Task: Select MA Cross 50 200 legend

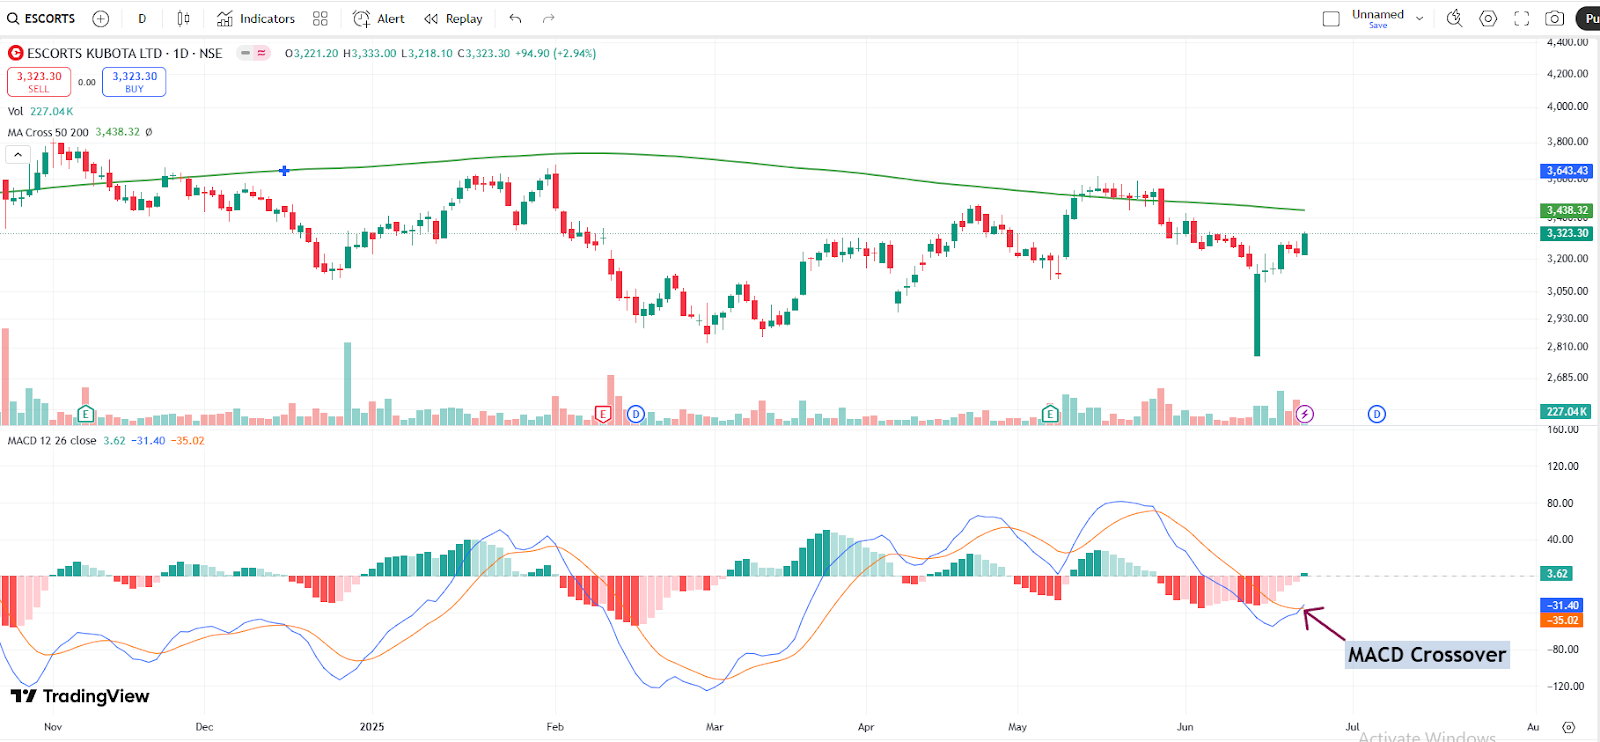Action: (x=48, y=132)
